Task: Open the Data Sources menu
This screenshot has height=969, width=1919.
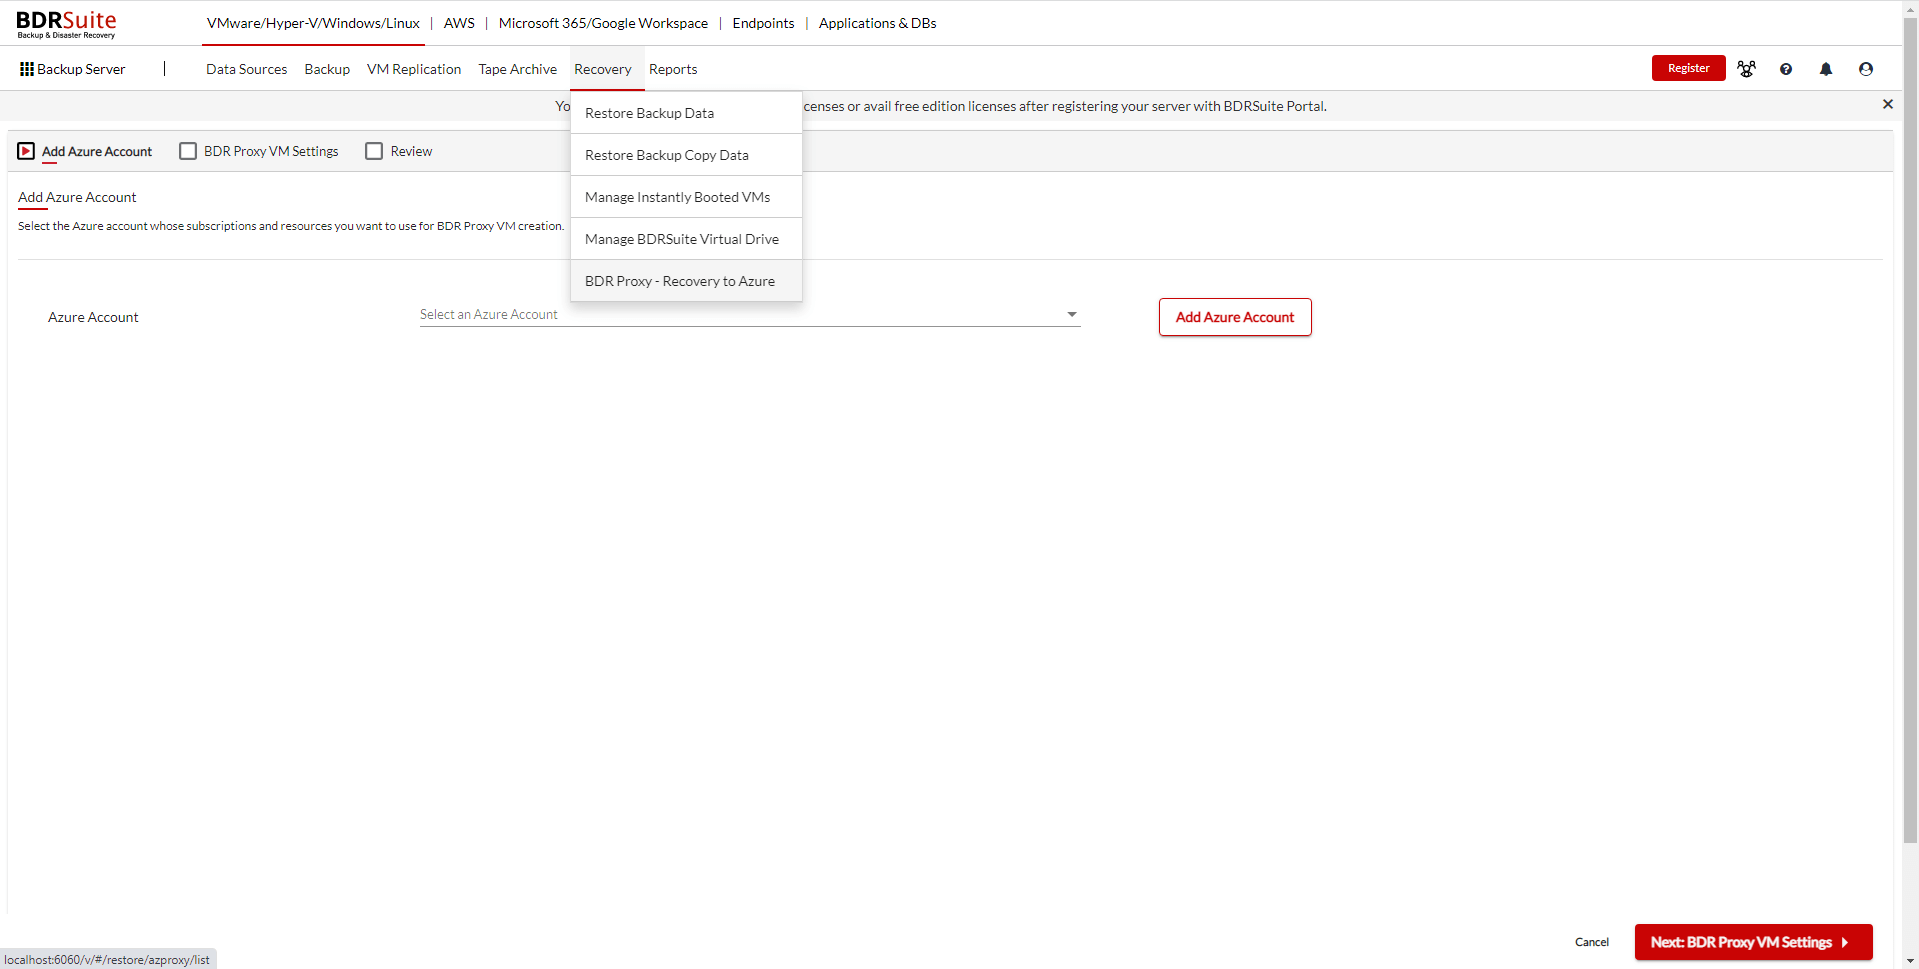Action: tap(246, 69)
